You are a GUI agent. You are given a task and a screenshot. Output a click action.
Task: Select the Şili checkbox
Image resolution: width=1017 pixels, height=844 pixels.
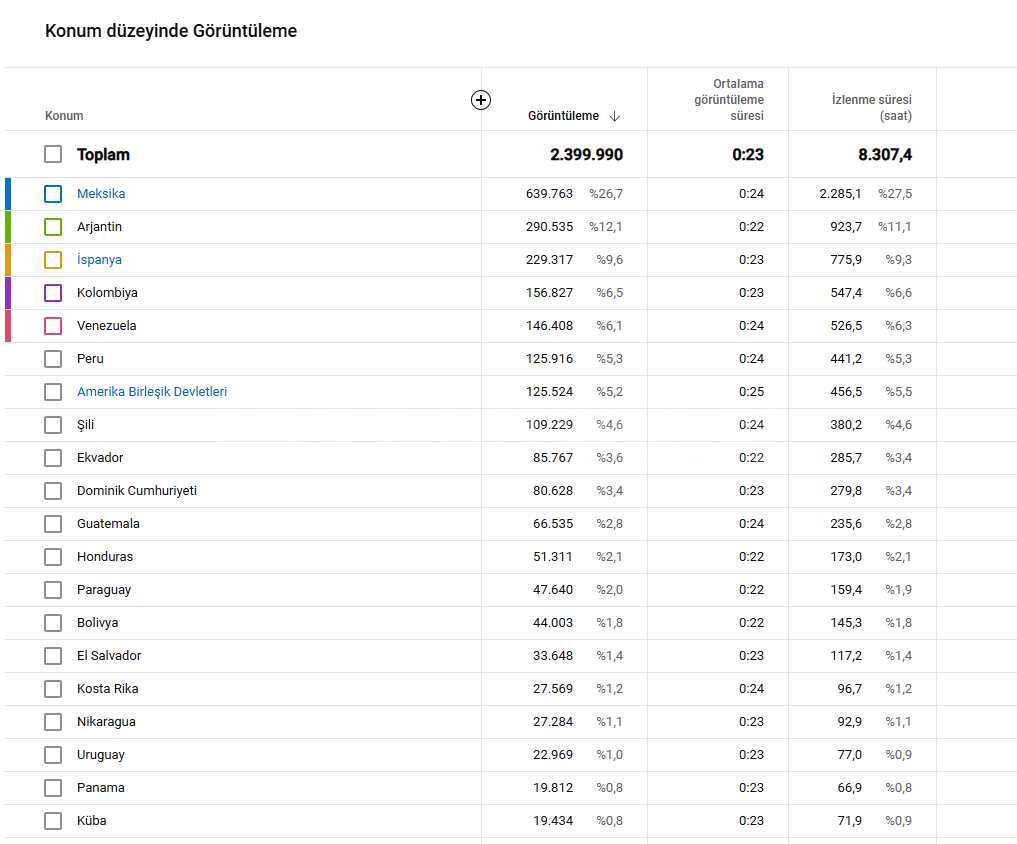click(x=53, y=425)
